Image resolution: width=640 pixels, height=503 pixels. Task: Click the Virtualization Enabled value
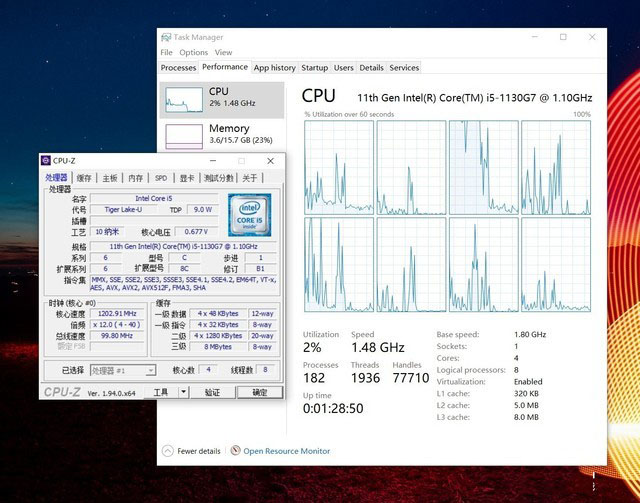coord(528,382)
